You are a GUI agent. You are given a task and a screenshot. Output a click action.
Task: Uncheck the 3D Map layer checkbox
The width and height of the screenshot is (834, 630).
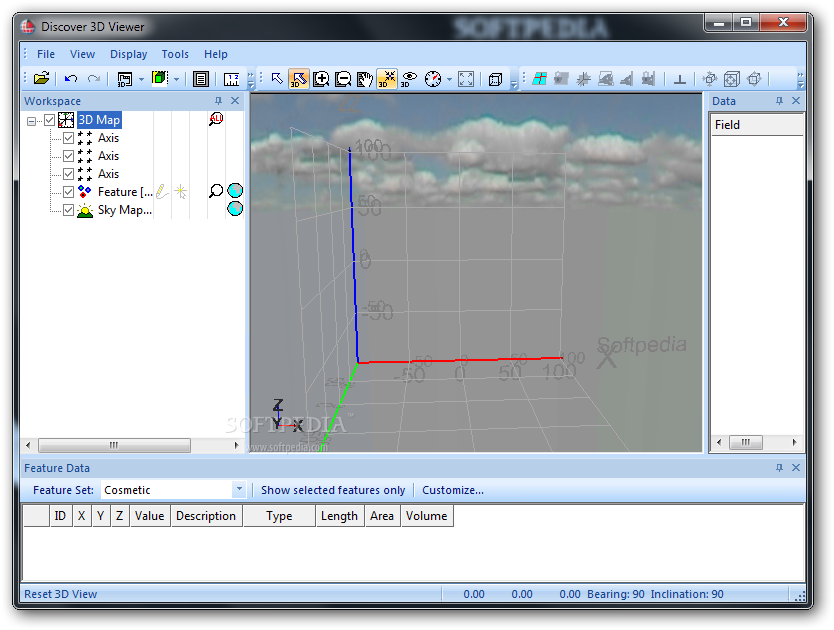point(50,120)
